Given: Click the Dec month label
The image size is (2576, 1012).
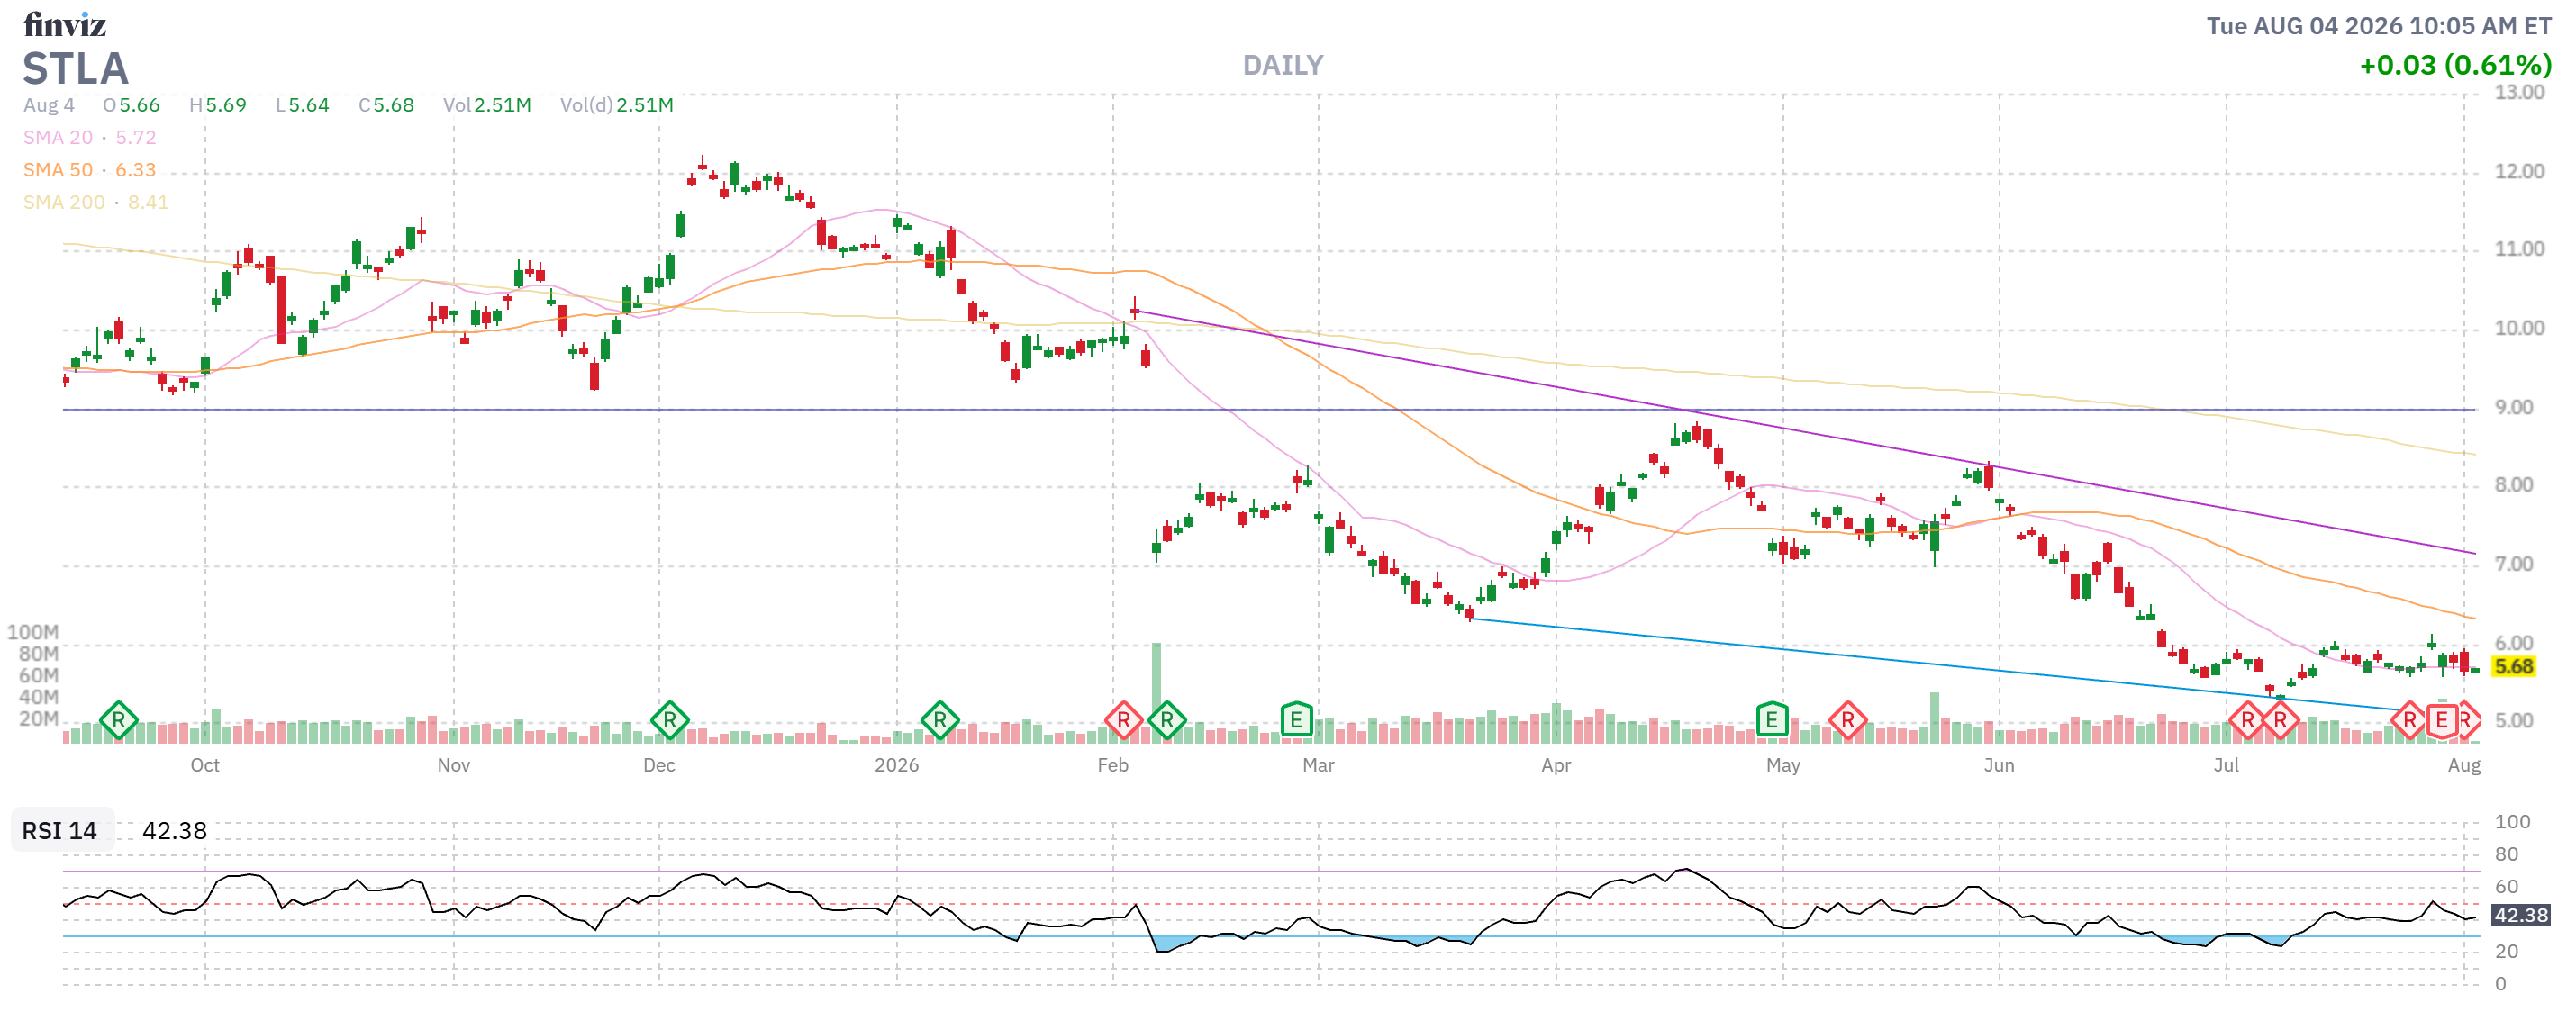Looking at the screenshot, I should [659, 765].
